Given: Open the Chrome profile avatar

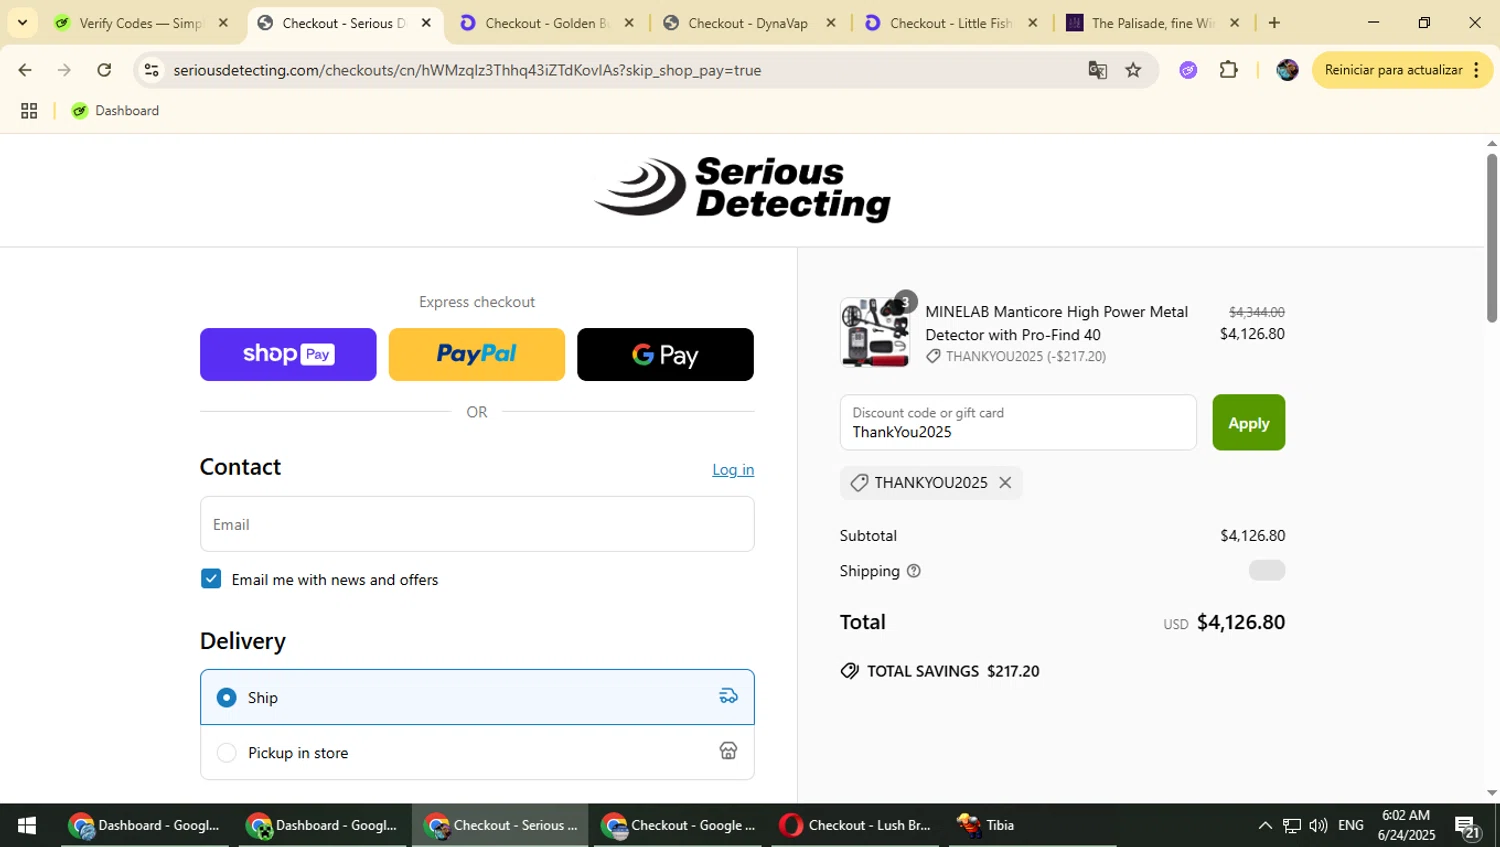Looking at the screenshot, I should pyautogui.click(x=1287, y=70).
